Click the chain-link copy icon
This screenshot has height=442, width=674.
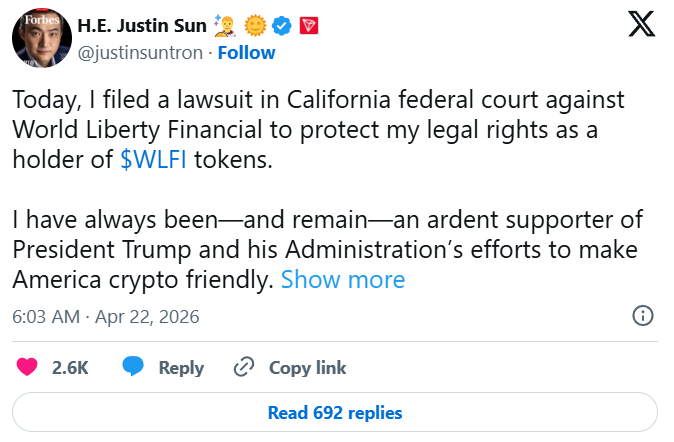pyautogui.click(x=243, y=368)
